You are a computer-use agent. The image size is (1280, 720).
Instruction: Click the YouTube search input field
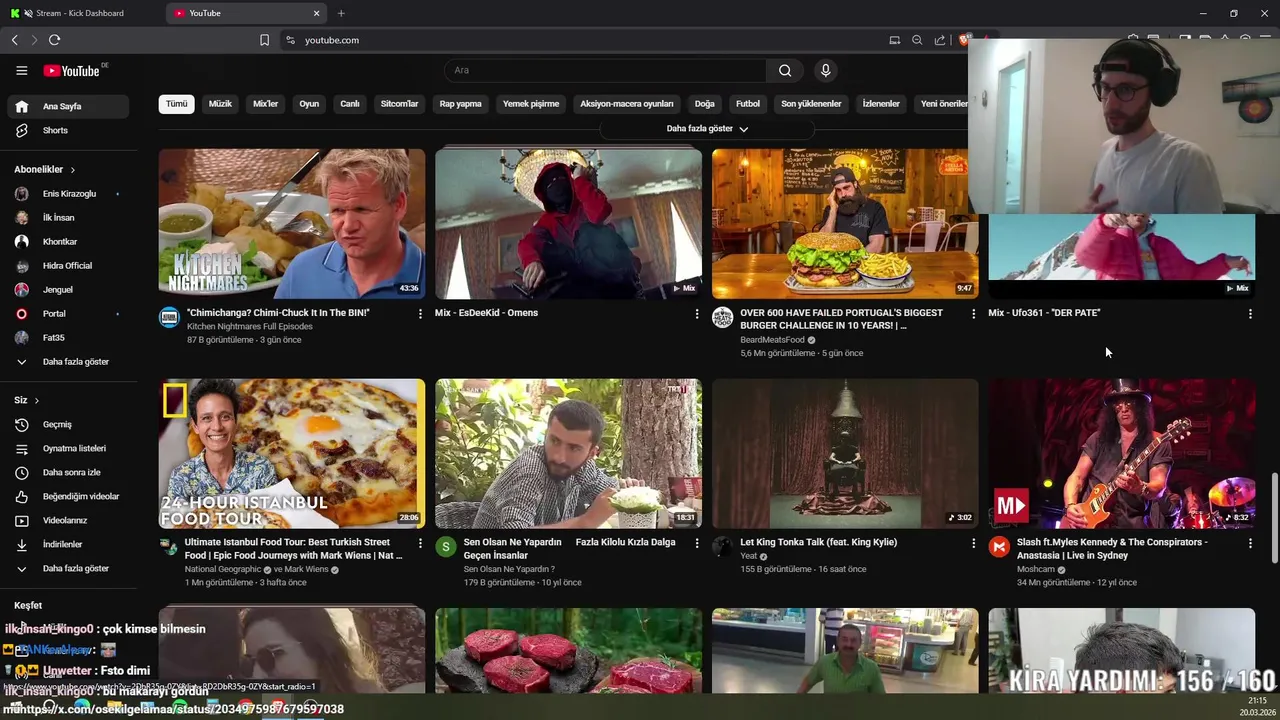click(605, 70)
